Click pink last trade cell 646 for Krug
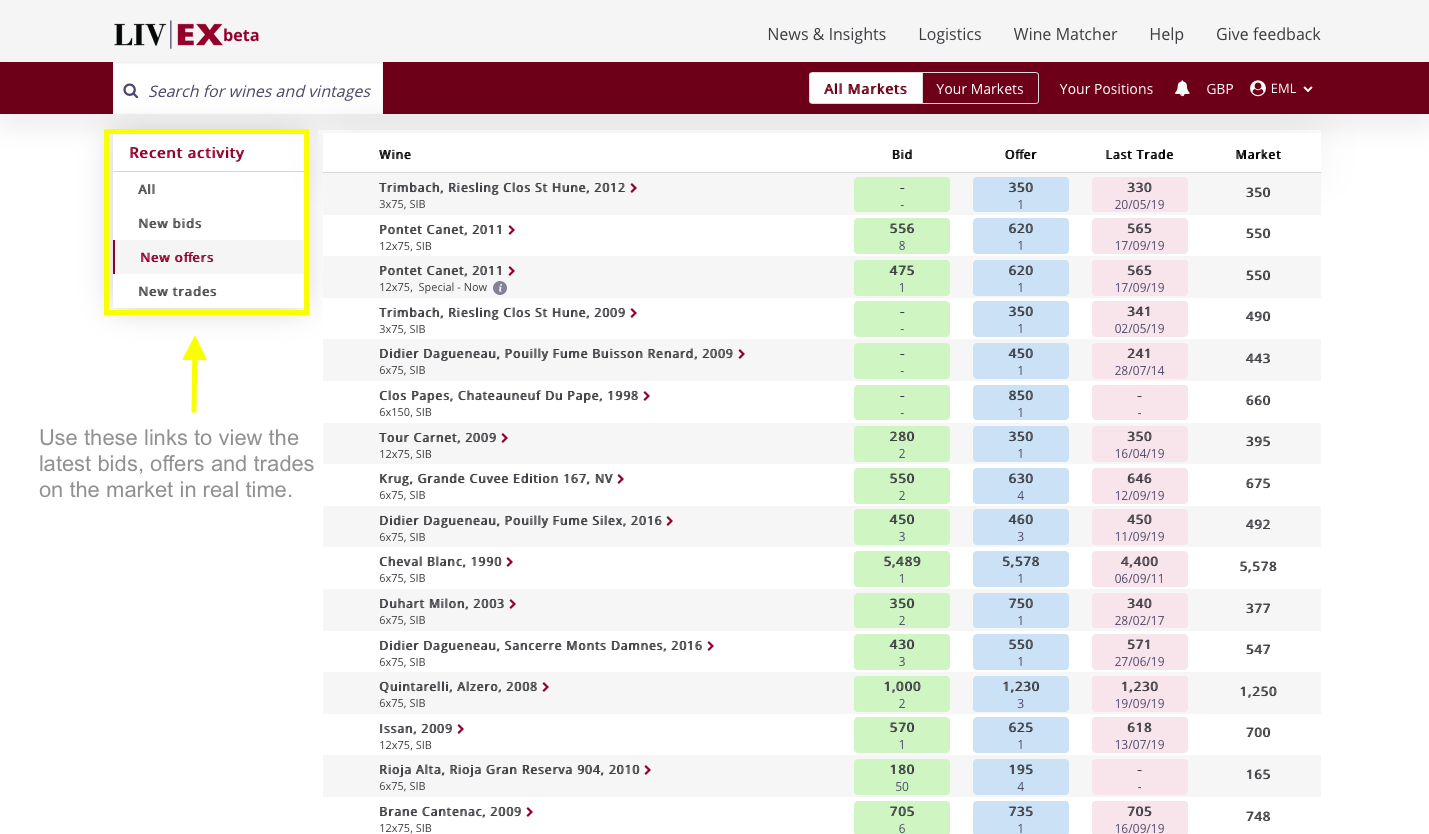The height and width of the screenshot is (834, 1429). [1140, 486]
